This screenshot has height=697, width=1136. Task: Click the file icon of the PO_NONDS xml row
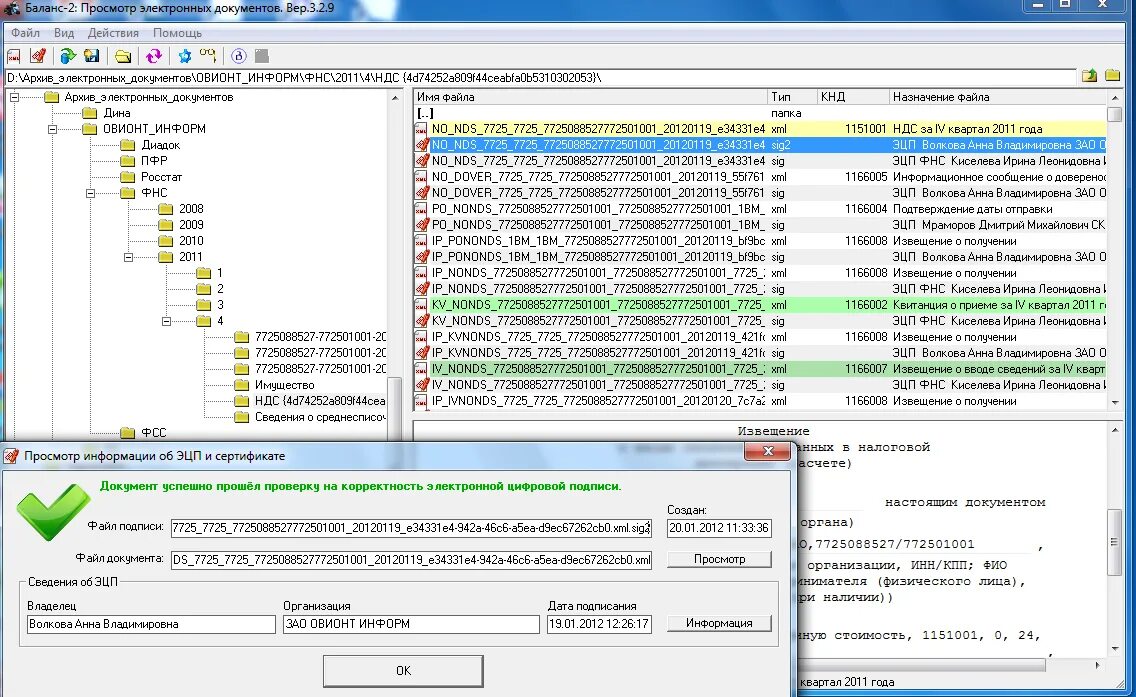pyautogui.click(x=421, y=209)
